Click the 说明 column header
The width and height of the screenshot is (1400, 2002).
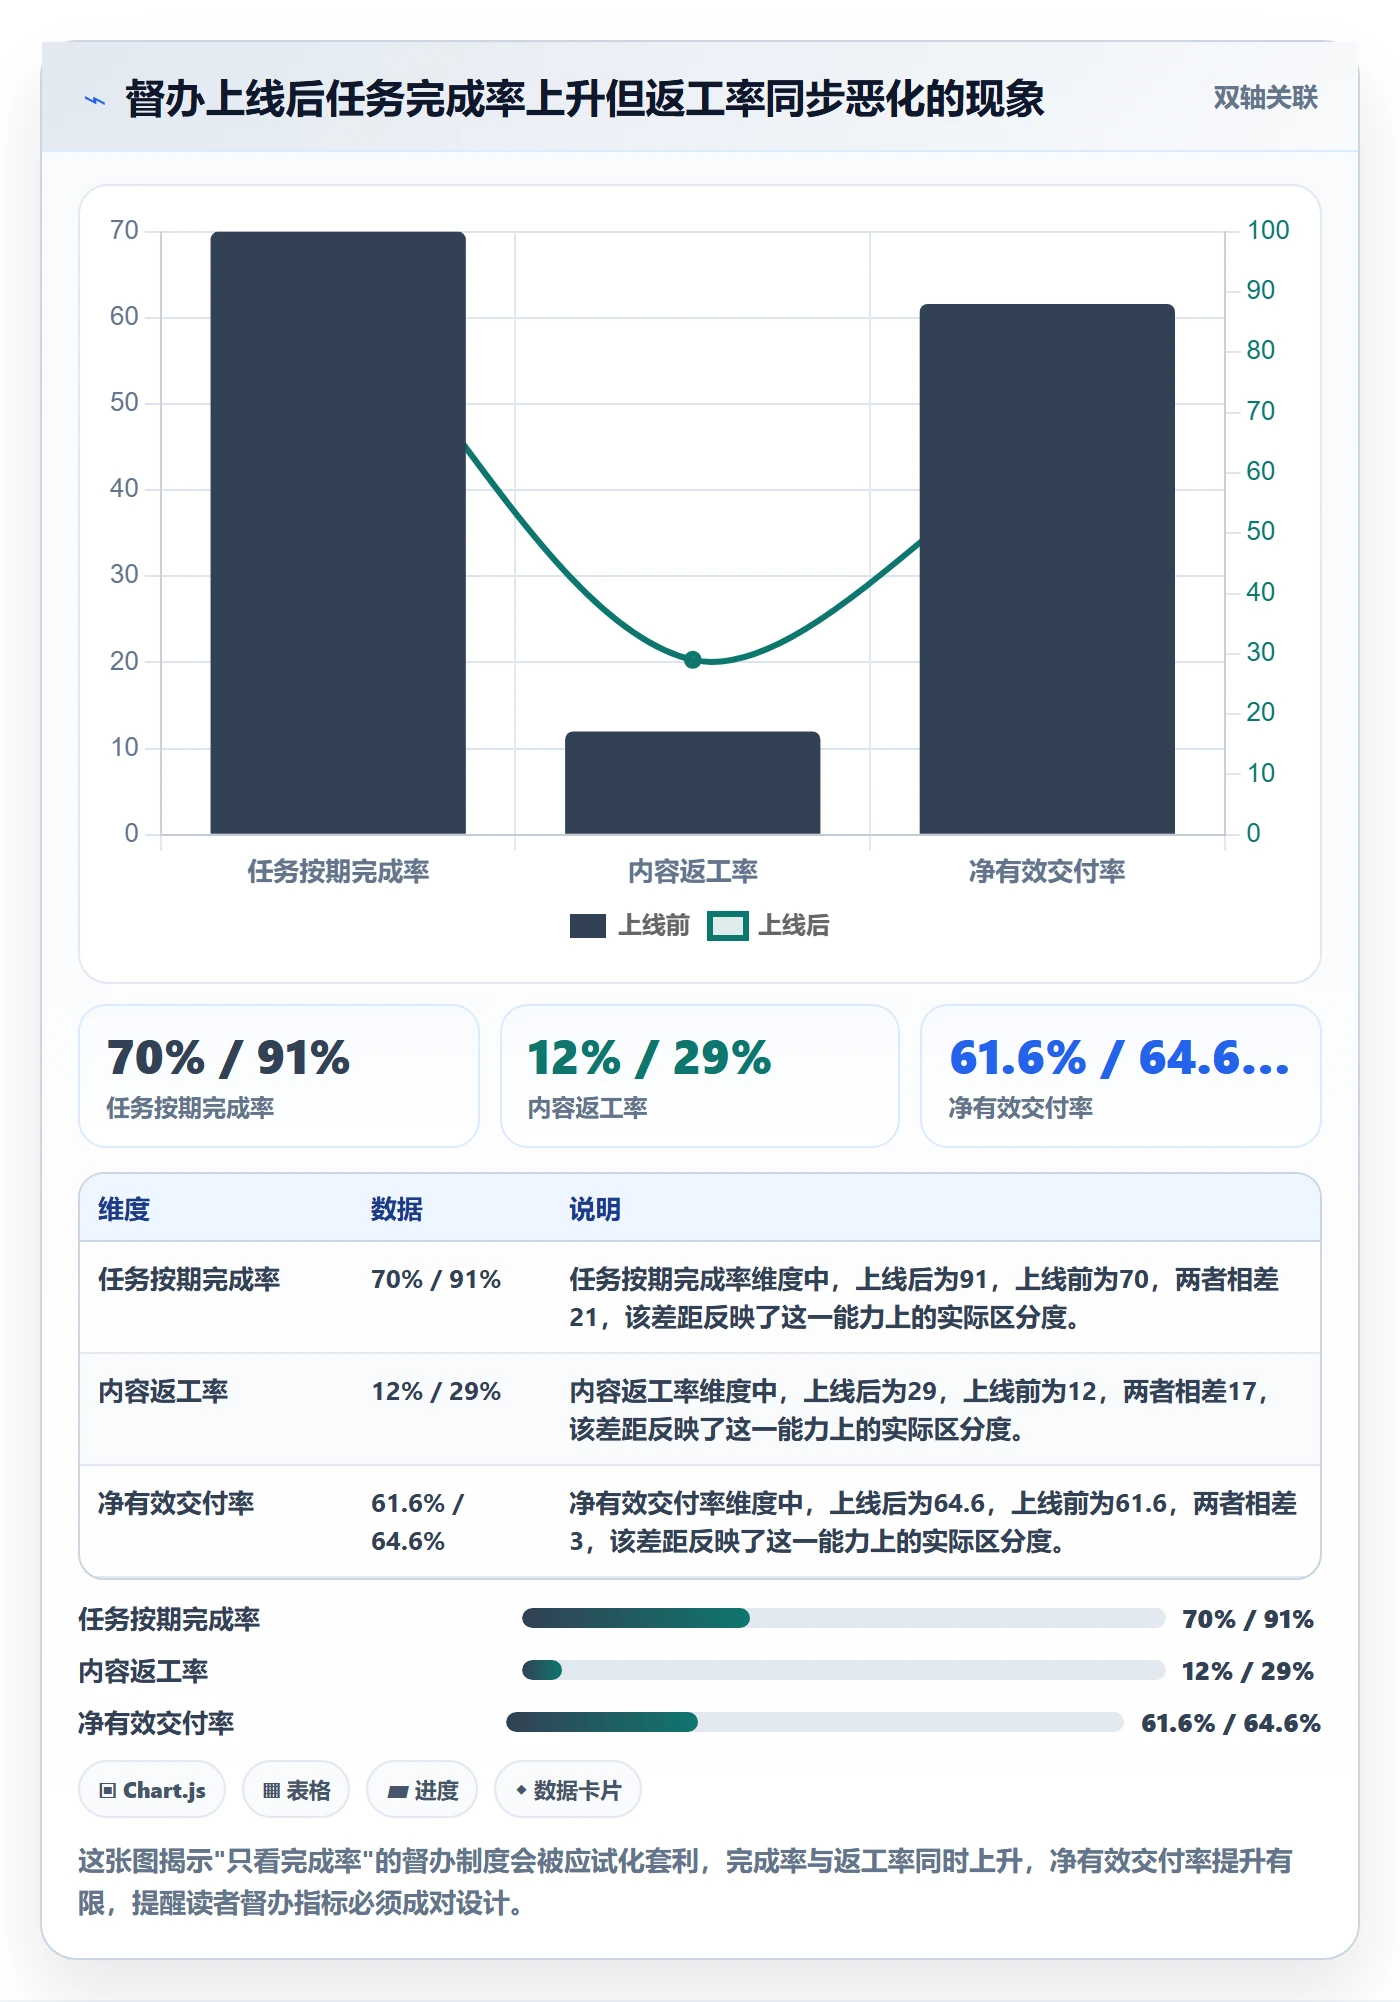click(595, 1209)
